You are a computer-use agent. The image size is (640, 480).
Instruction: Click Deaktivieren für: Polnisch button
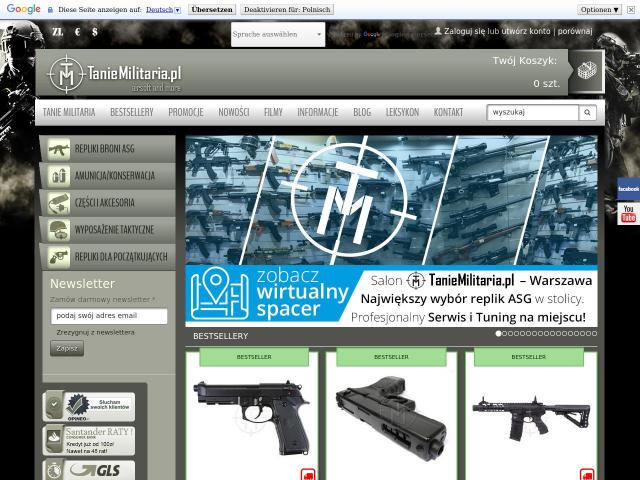click(x=287, y=9)
